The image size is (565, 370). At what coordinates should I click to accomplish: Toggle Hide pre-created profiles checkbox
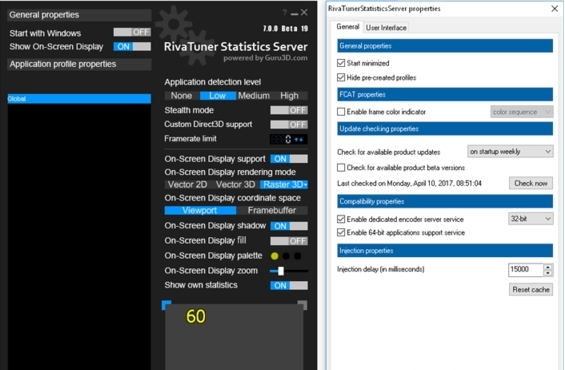341,77
